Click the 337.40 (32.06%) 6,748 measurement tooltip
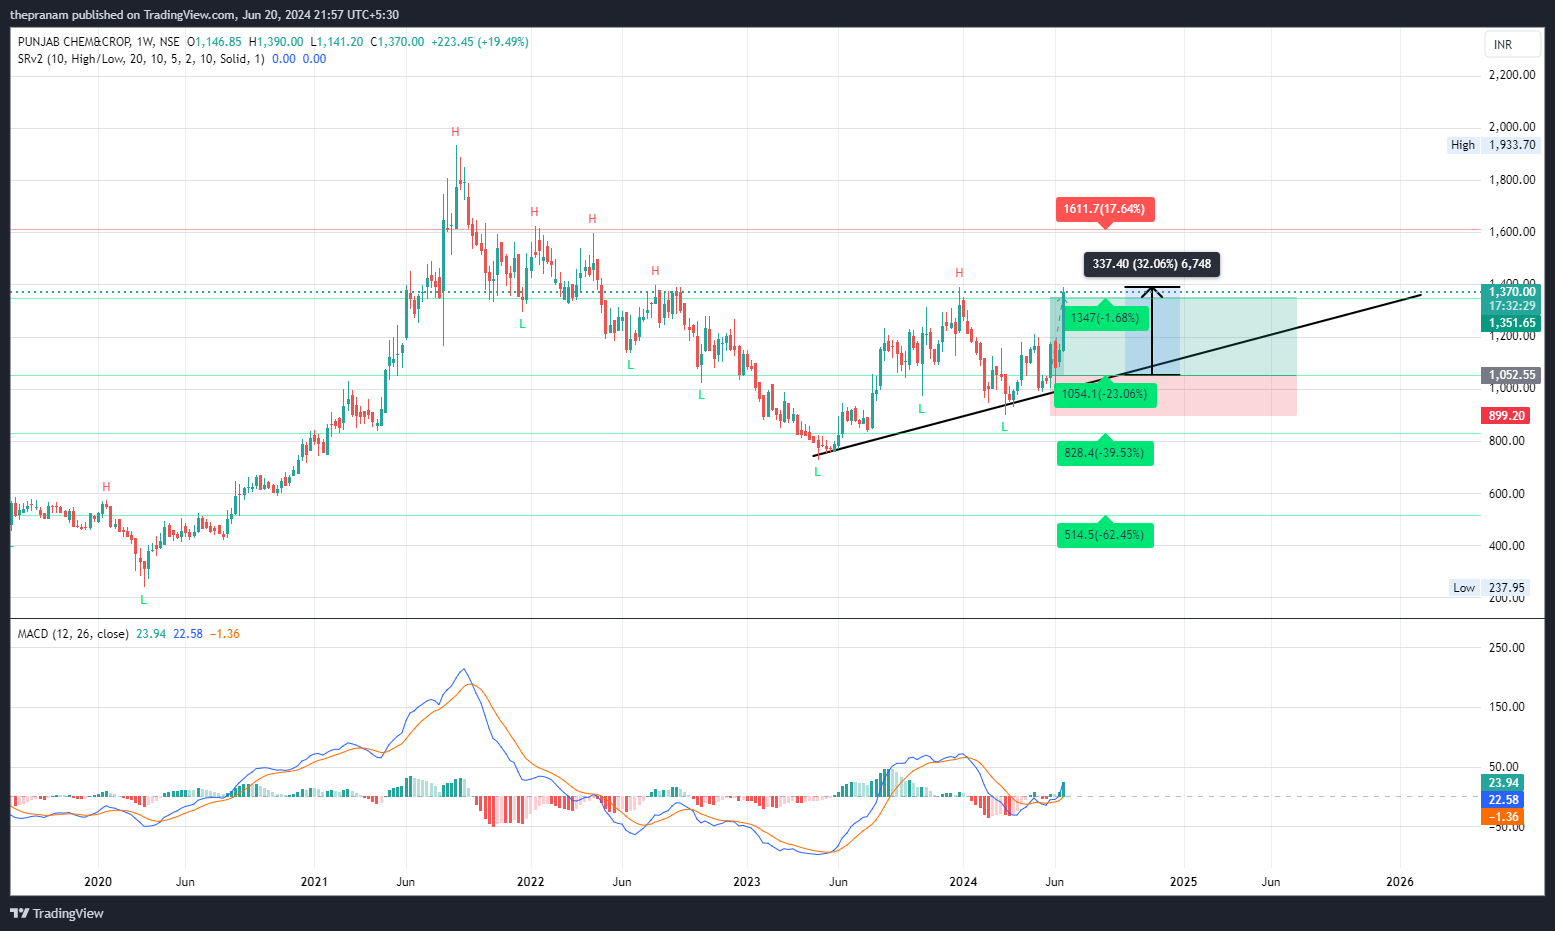This screenshot has width=1555, height=931. pos(1152,264)
